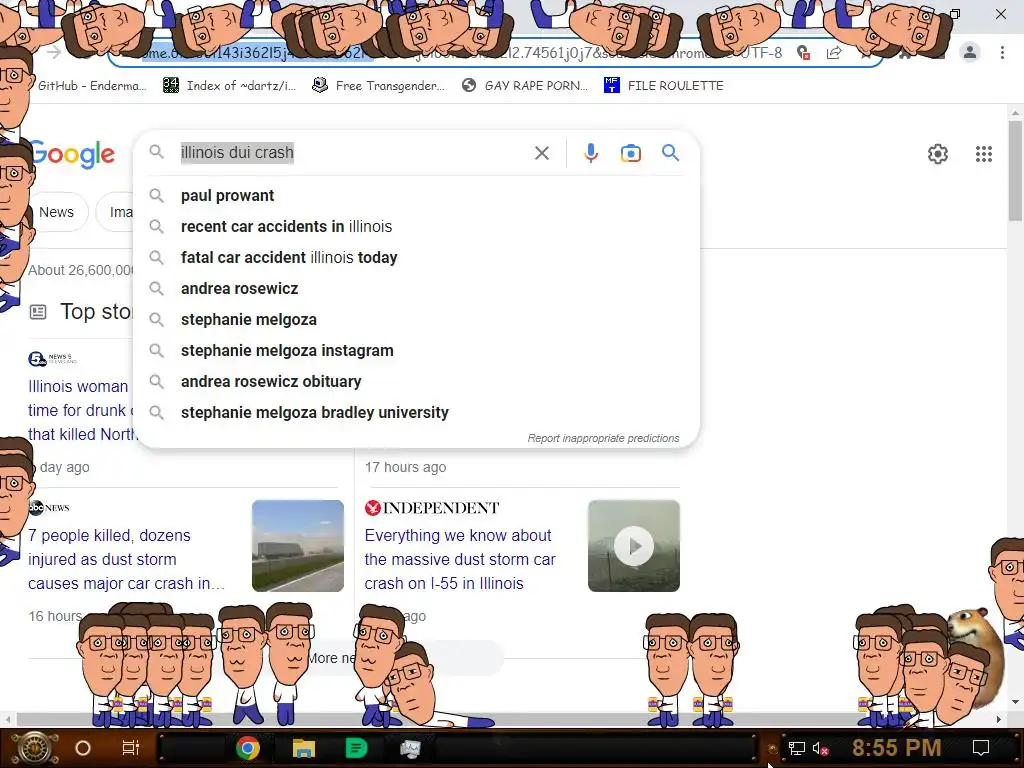
Task: Click the muted volume tray icon
Action: click(821, 748)
